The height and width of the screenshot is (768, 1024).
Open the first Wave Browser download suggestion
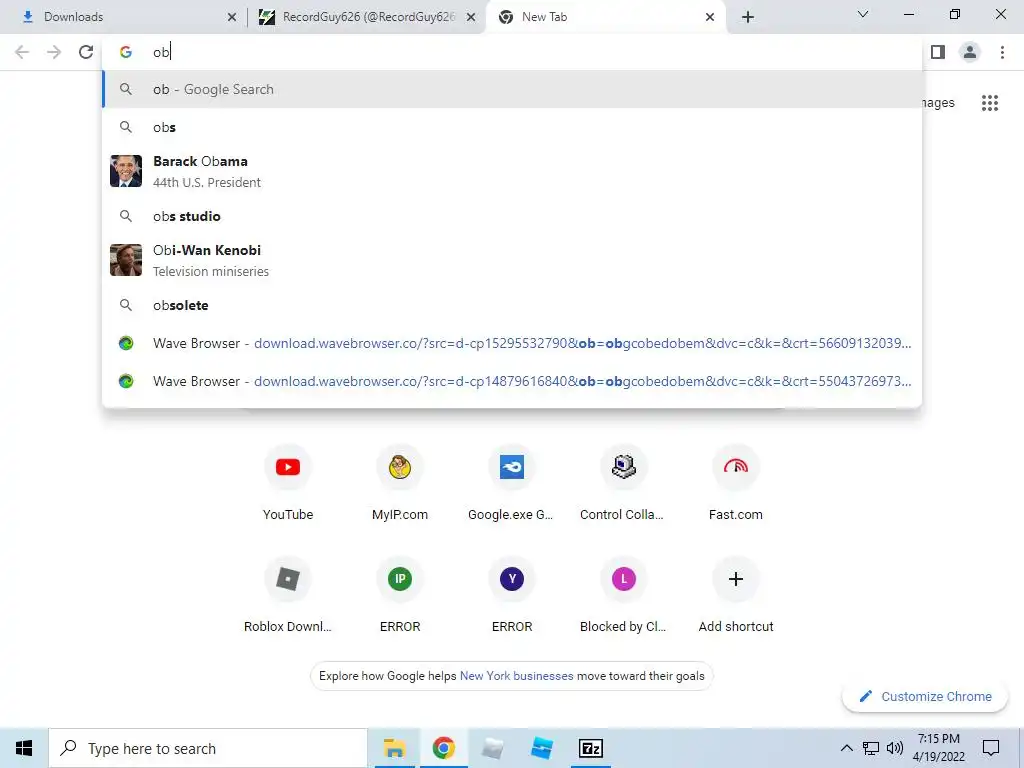(512, 343)
